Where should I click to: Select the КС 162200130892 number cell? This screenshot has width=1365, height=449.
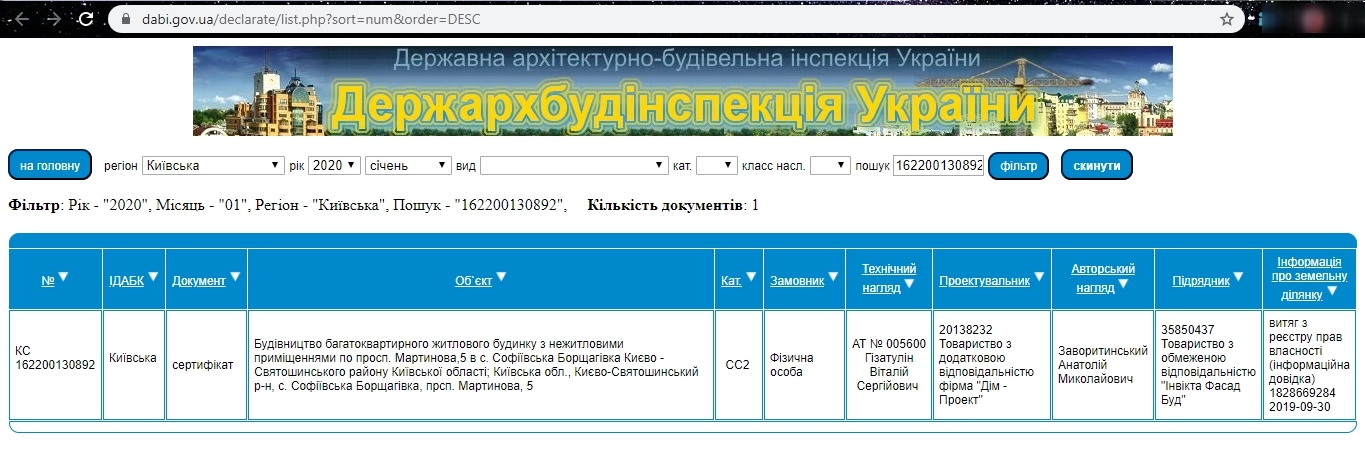[x=56, y=365]
